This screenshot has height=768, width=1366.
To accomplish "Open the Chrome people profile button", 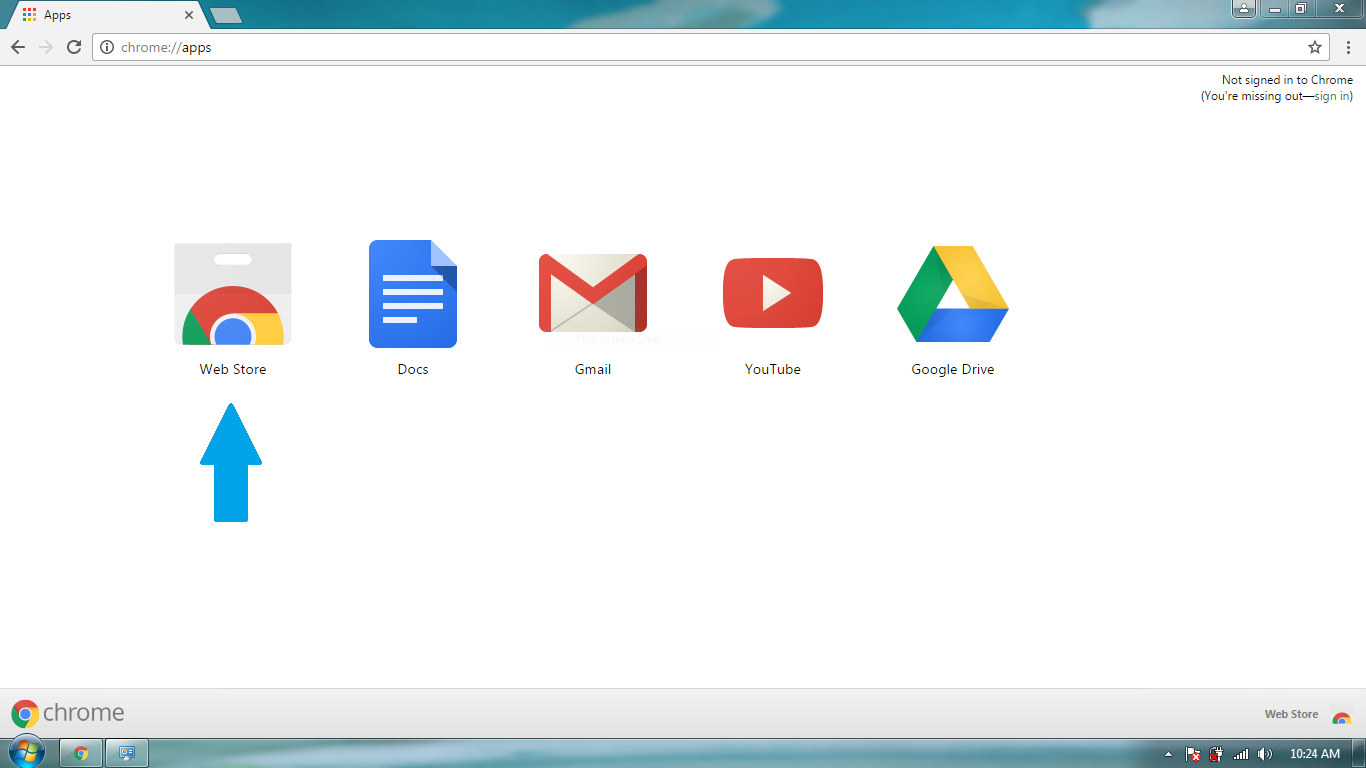I will (x=1244, y=8).
